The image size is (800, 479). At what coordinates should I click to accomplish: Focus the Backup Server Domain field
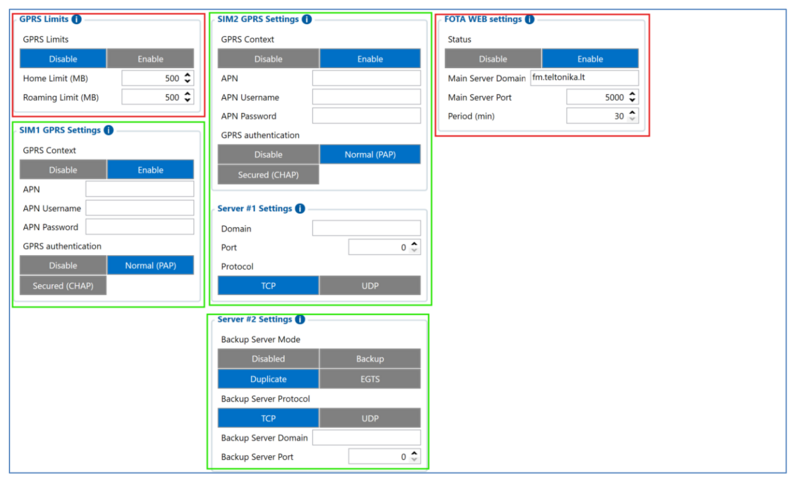pos(366,438)
